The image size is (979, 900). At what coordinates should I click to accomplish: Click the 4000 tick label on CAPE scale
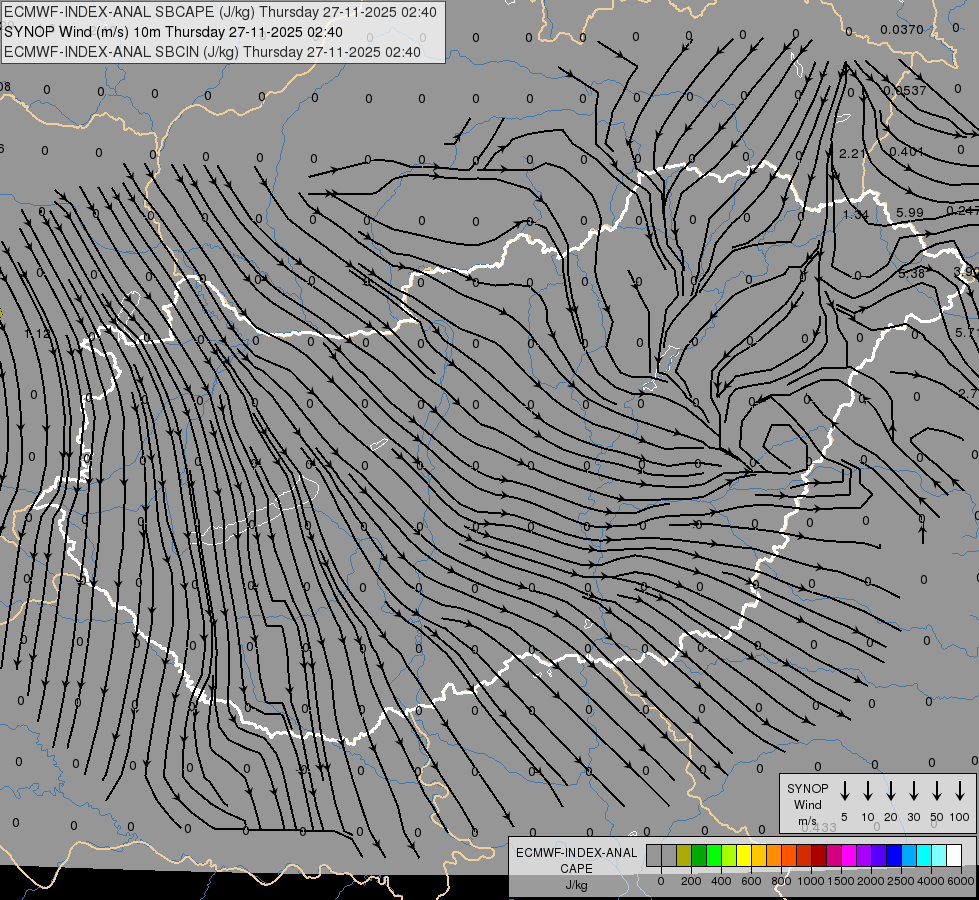click(931, 881)
